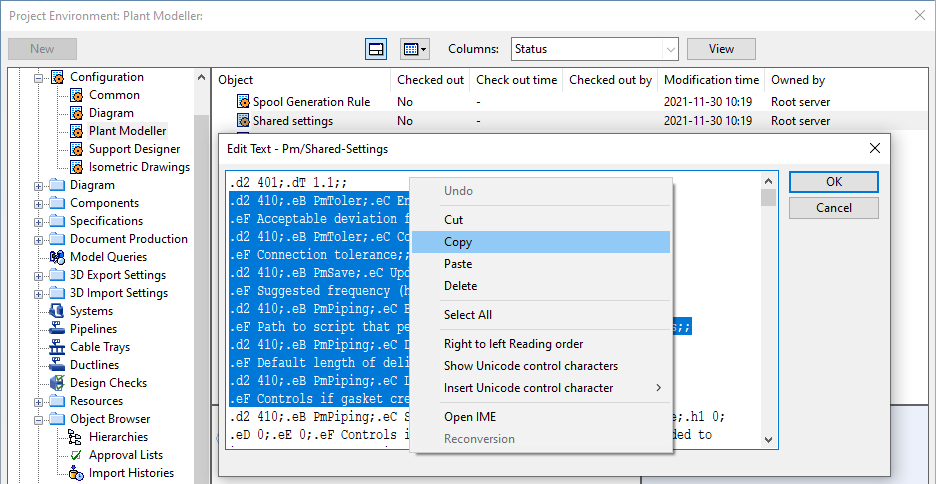936x484 pixels.
Task: Open the Columns Status dropdown
Action: click(x=670, y=49)
